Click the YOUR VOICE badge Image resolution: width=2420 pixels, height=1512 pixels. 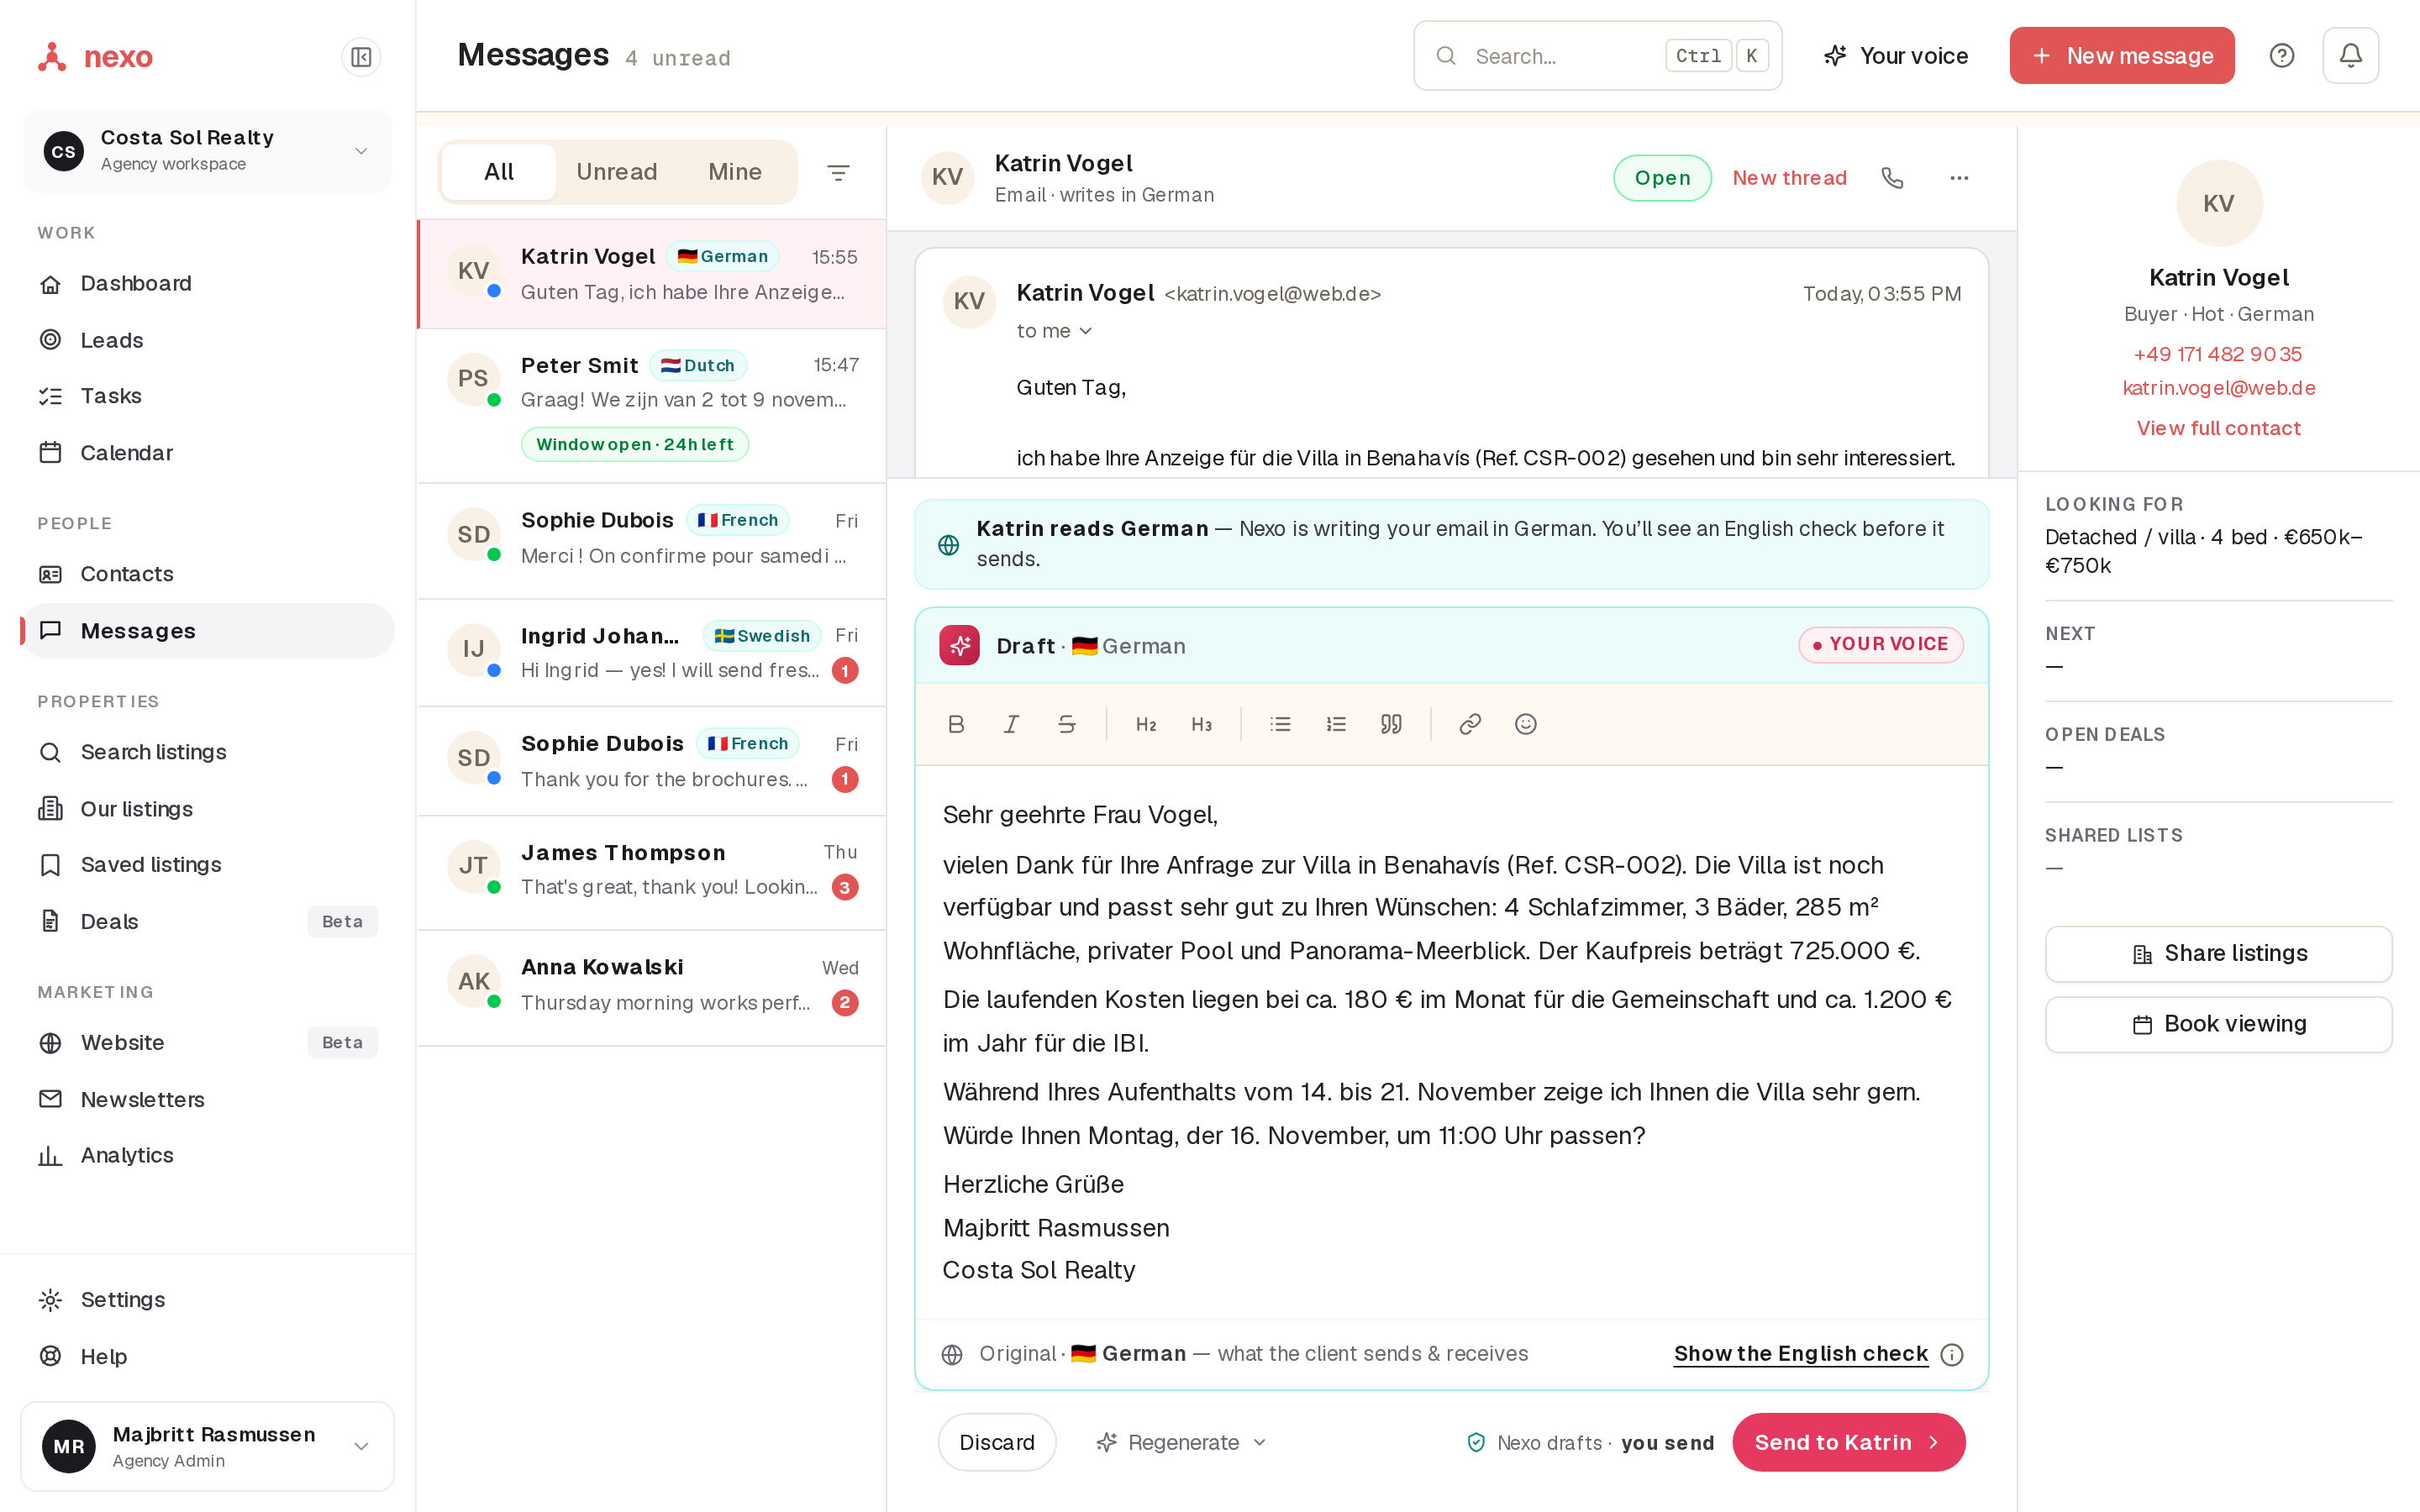(1880, 644)
